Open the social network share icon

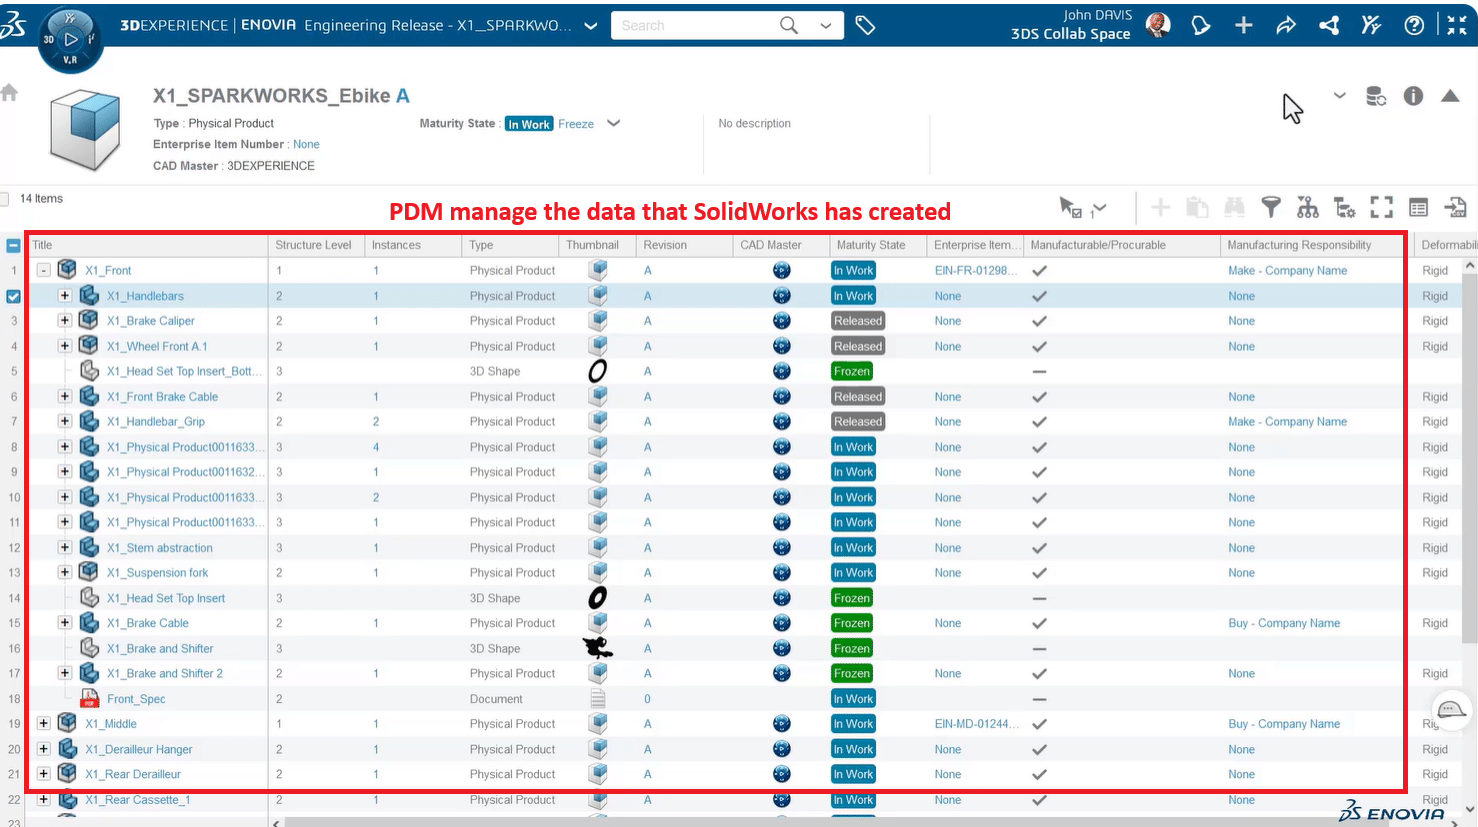(x=1329, y=26)
